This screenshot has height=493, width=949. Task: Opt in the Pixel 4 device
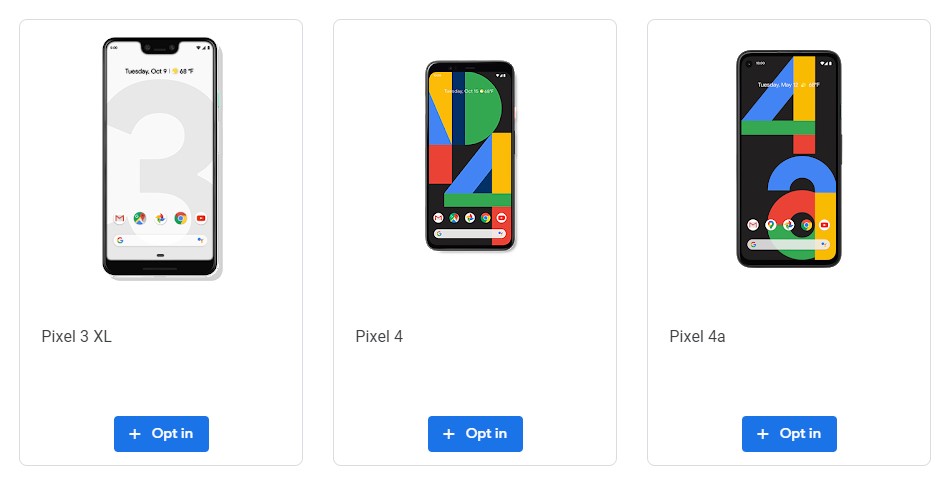475,434
